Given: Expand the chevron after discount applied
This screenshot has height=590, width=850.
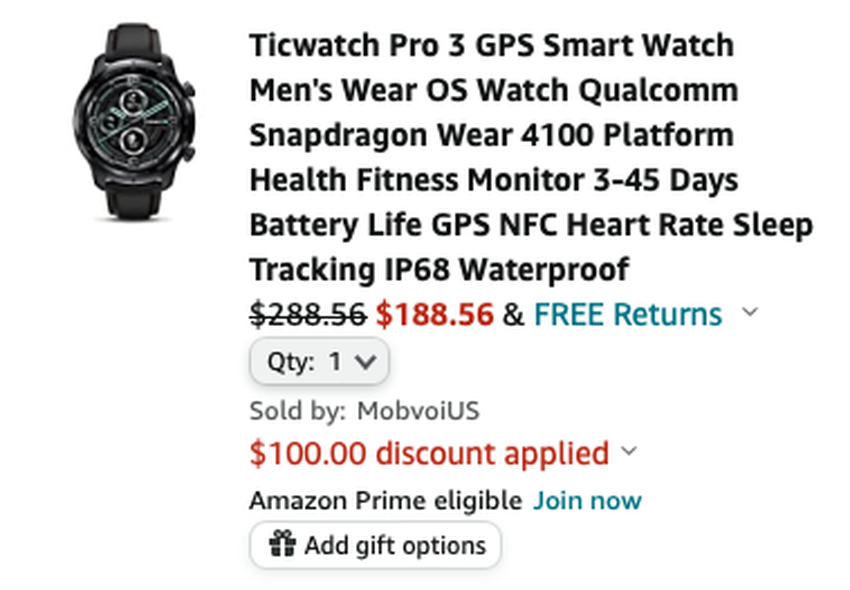Looking at the screenshot, I should click(x=629, y=452).
